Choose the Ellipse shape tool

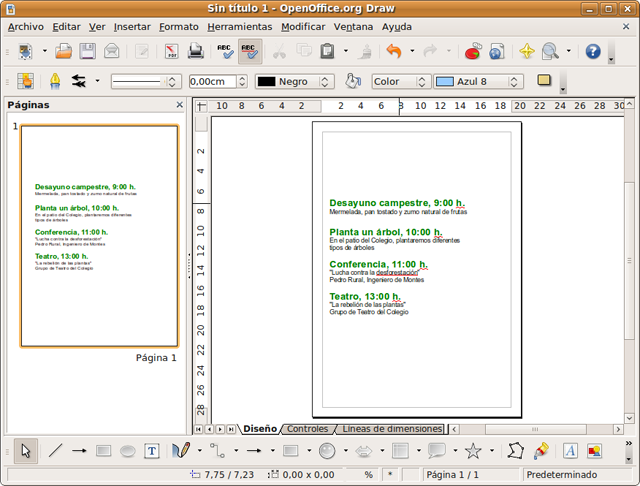(128, 451)
